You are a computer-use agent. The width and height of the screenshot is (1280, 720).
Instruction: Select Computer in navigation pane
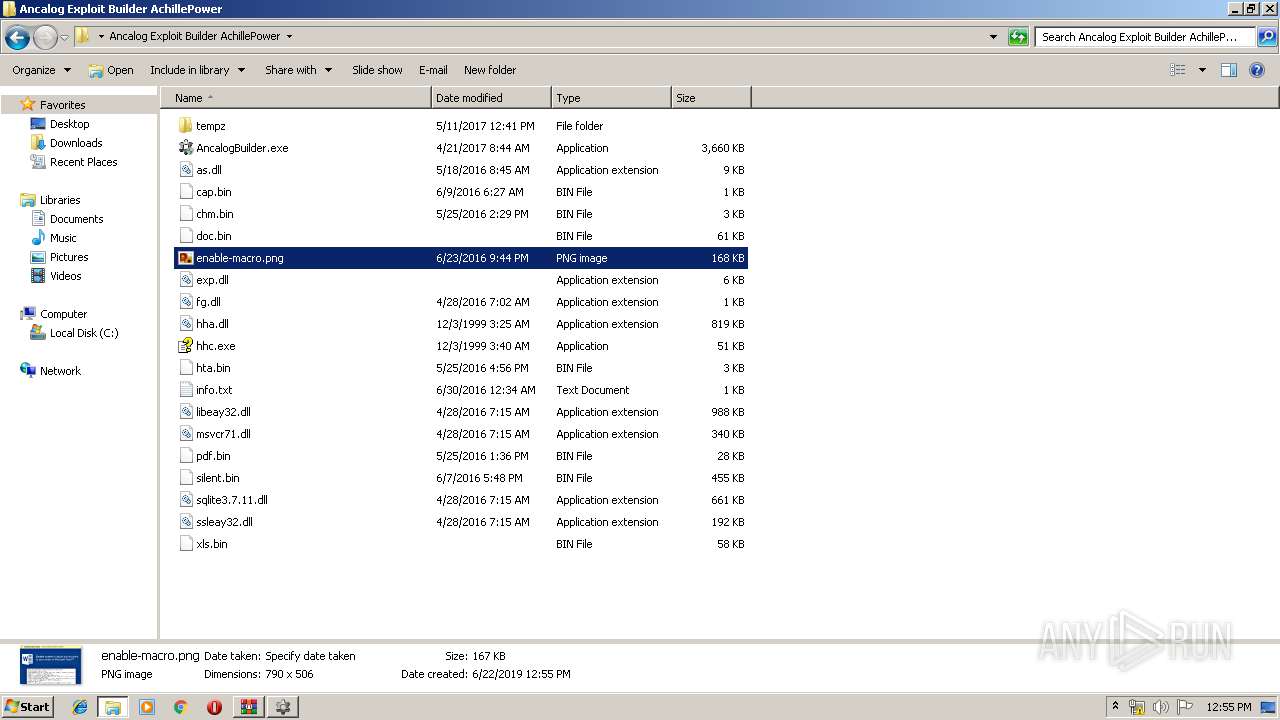pos(63,314)
